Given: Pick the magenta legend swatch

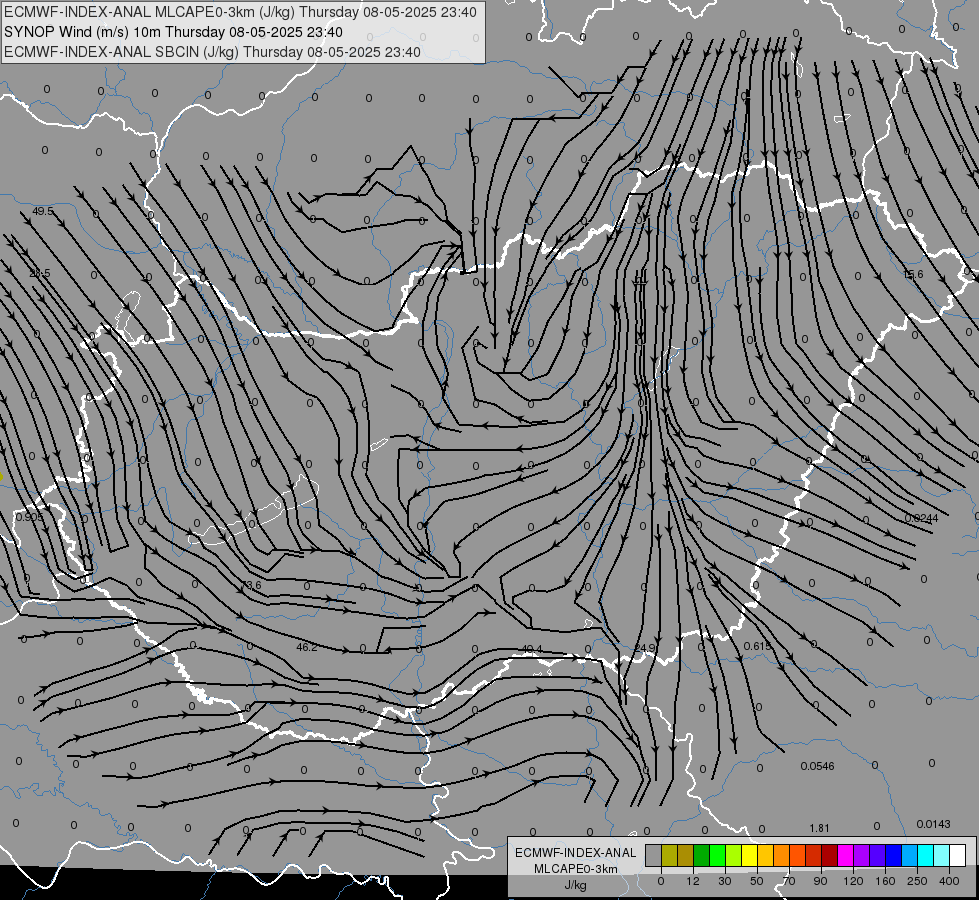Looking at the screenshot, I should [846, 856].
